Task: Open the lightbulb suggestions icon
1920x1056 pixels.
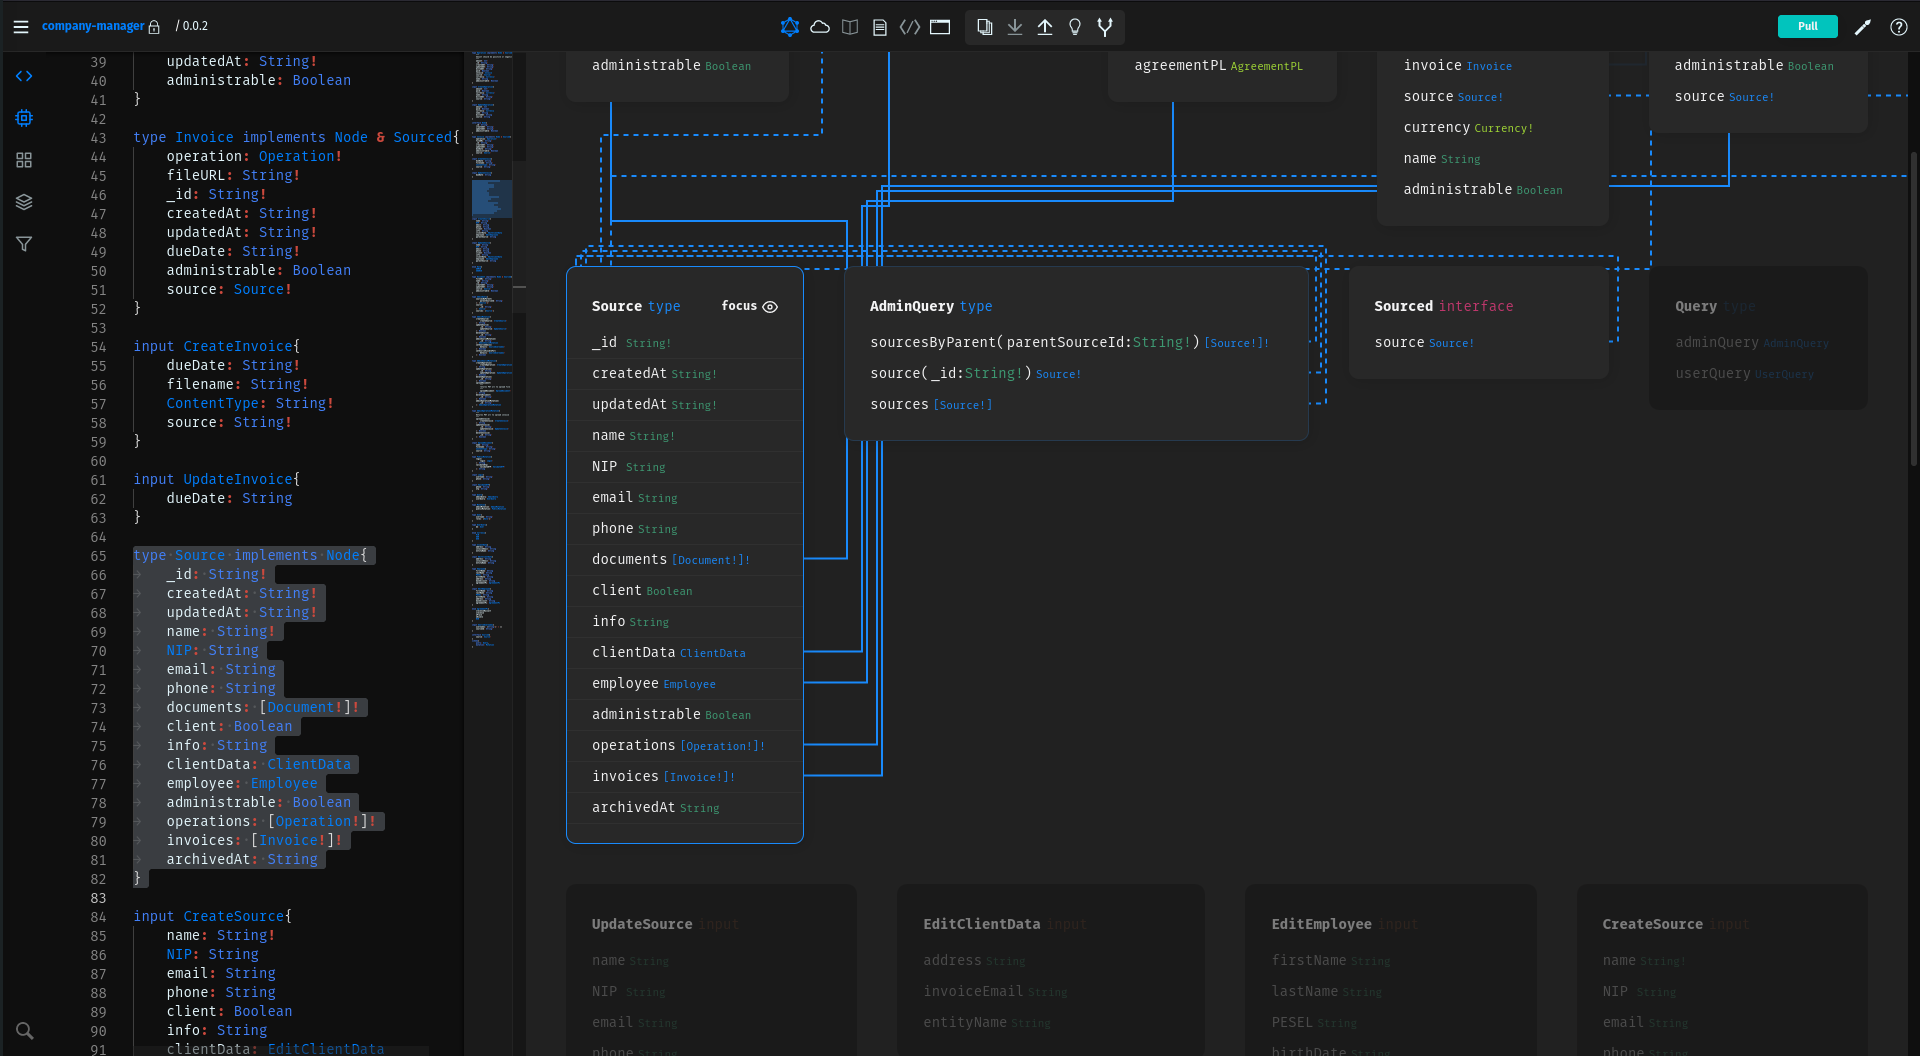Action: (x=1075, y=27)
